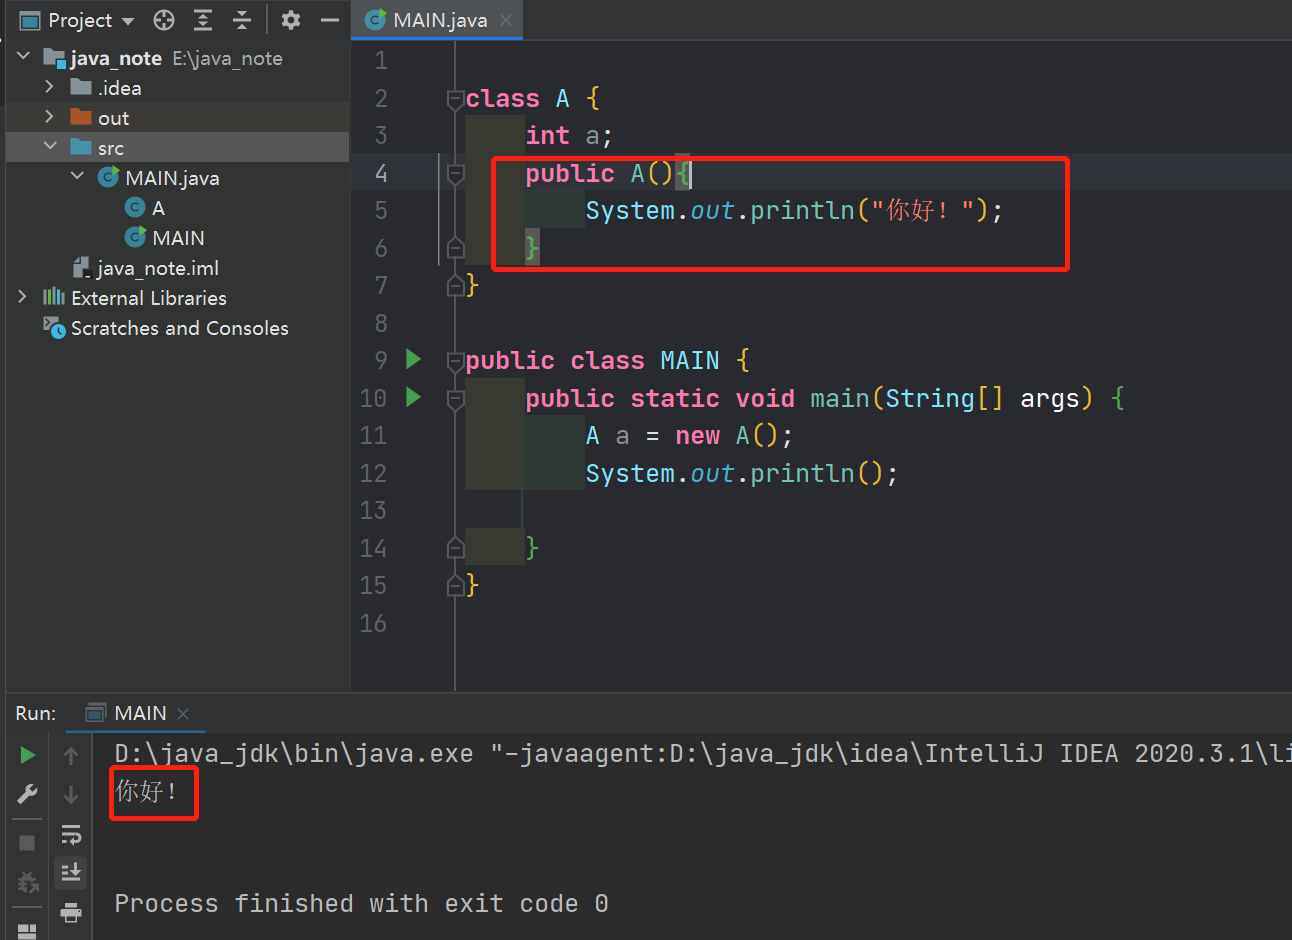The width and height of the screenshot is (1292, 940).
Task: Select the MAIN run tab
Action: (138, 712)
